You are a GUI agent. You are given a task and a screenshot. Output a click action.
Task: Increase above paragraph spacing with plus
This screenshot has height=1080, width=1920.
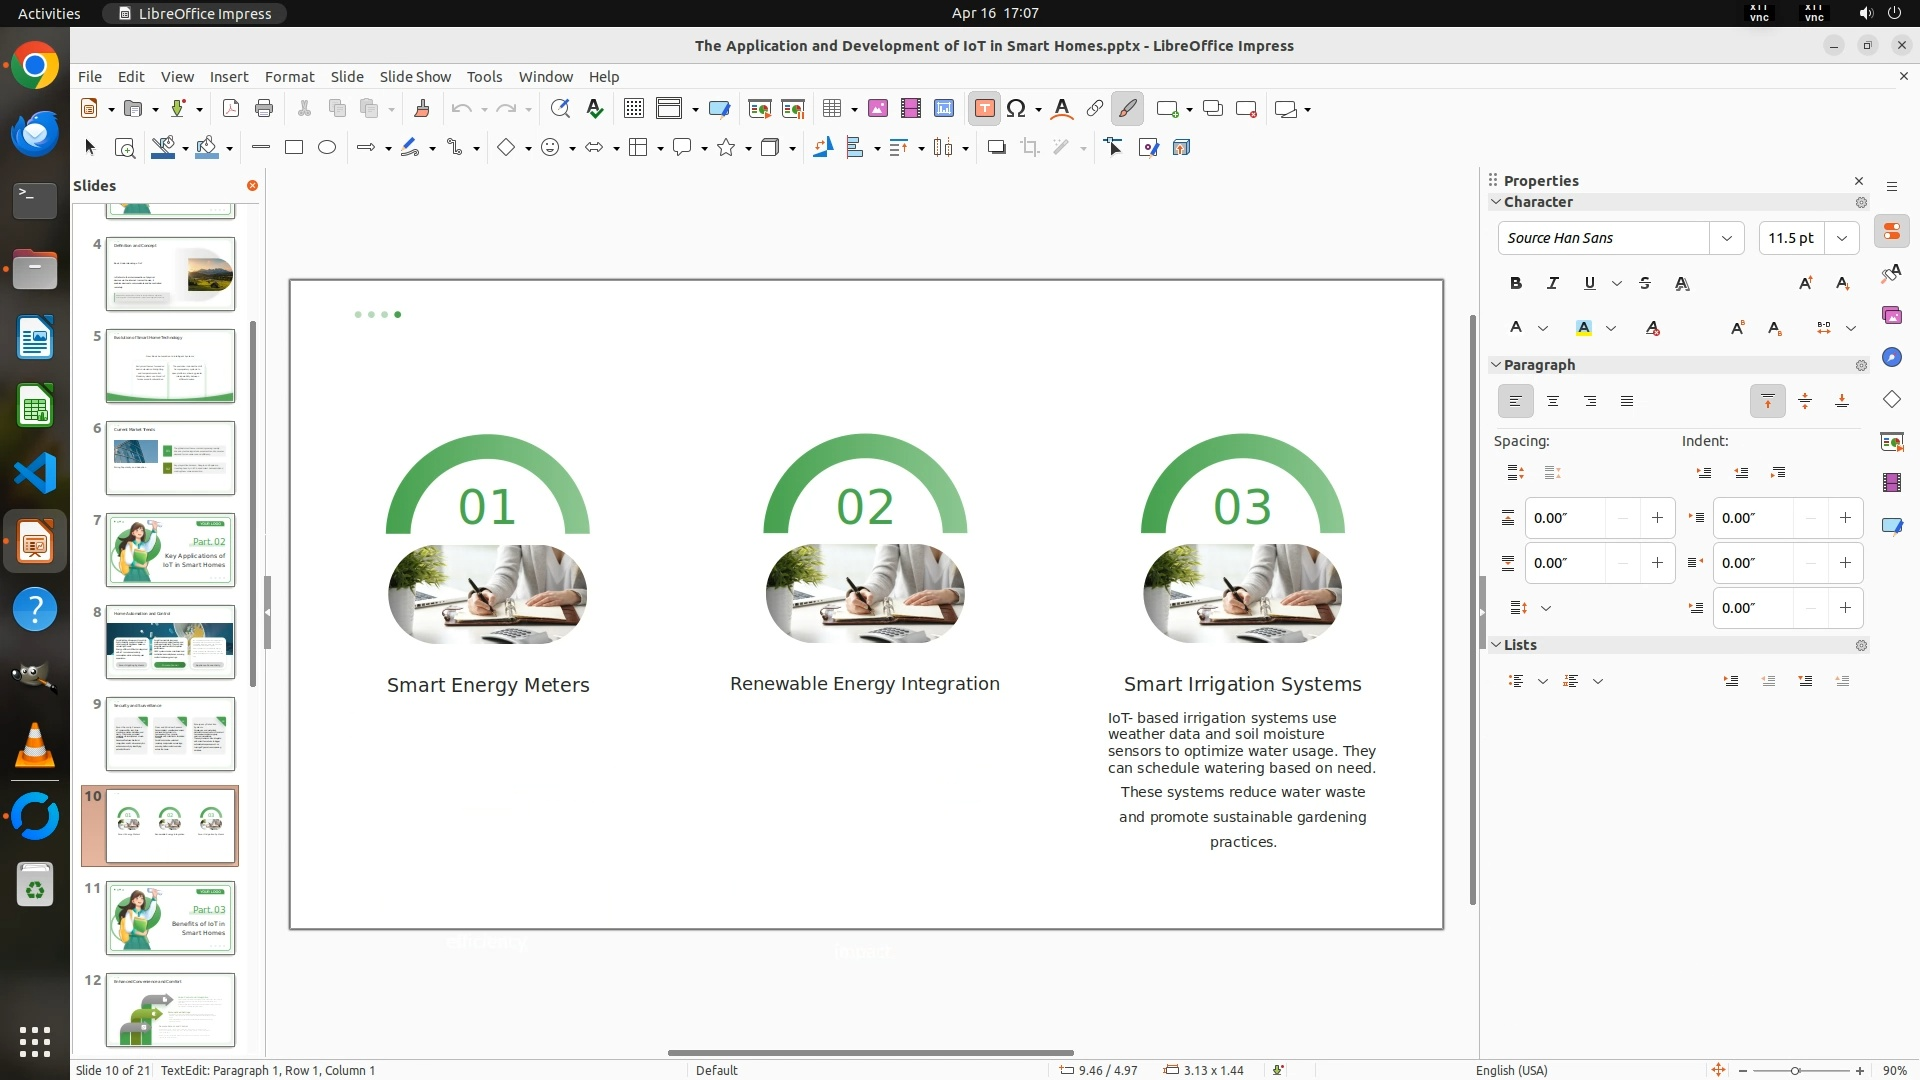point(1657,518)
